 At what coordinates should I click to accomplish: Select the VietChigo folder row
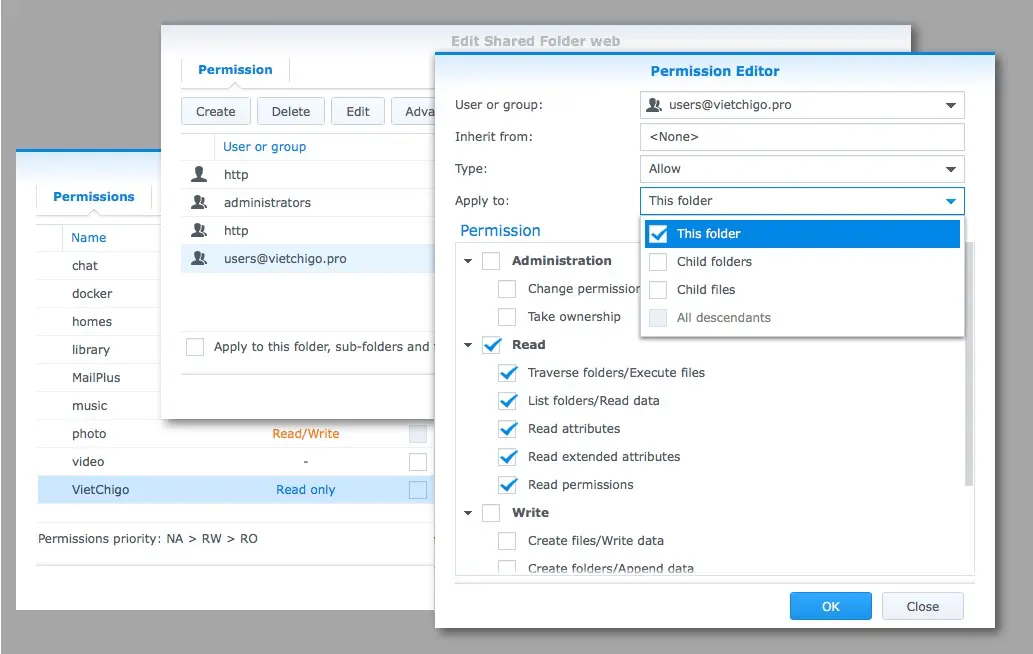click(236, 489)
